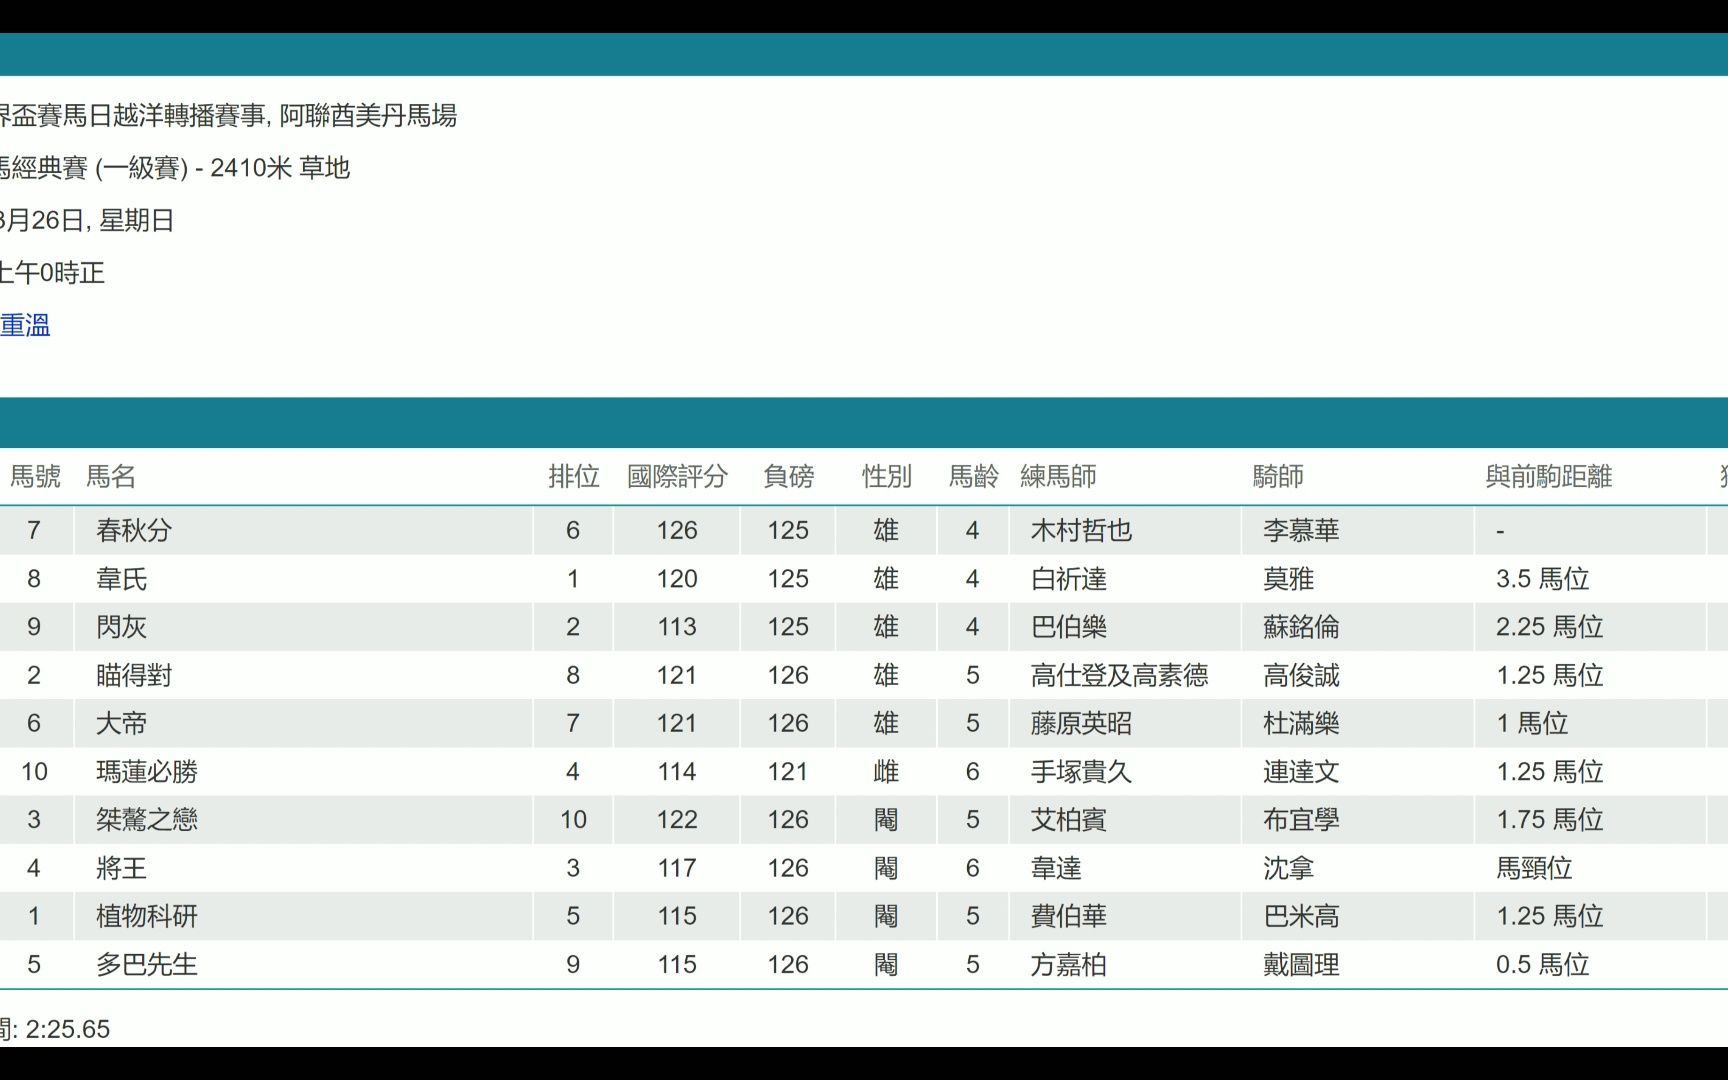Screen dimensions: 1728x1080
Task: Select horse name 將王
Action: click(x=121, y=868)
